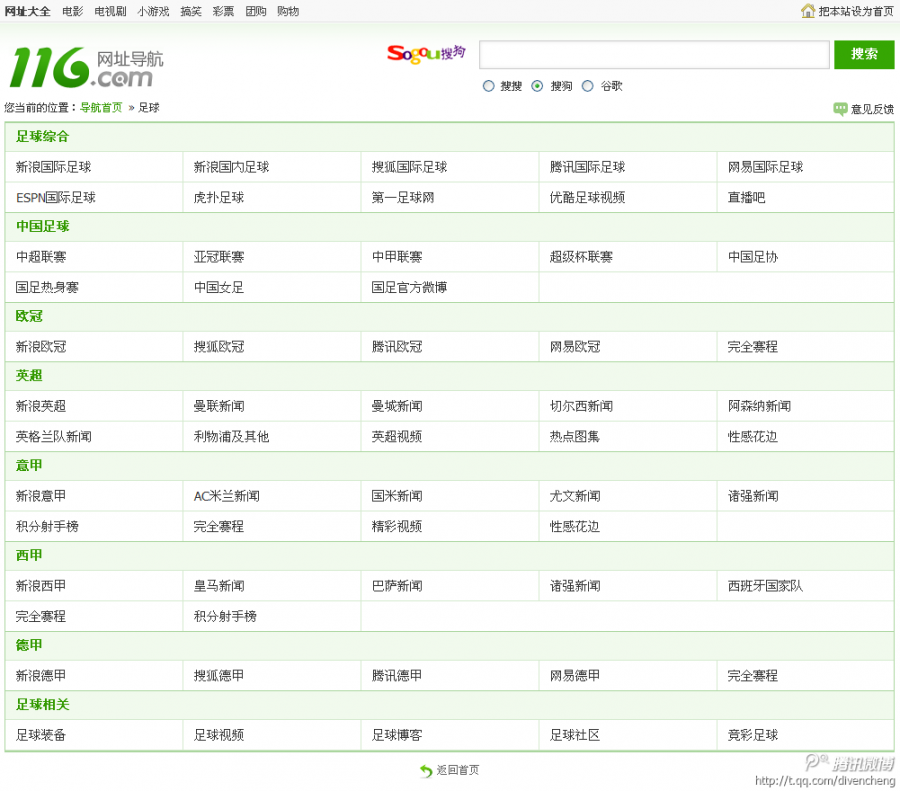Image resolution: width=900 pixels, height=791 pixels.
Task: Open 电影 in top navigation bar
Action: (x=73, y=12)
